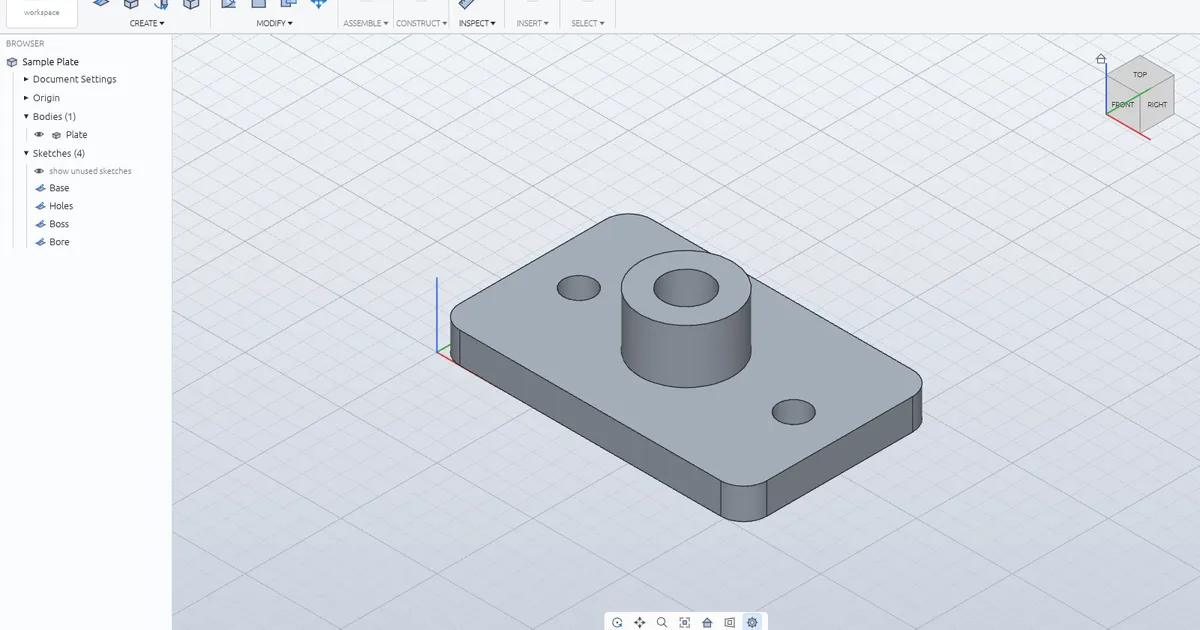The width and height of the screenshot is (1200, 630).
Task: Go to home view in navigation bar
Action: point(707,622)
